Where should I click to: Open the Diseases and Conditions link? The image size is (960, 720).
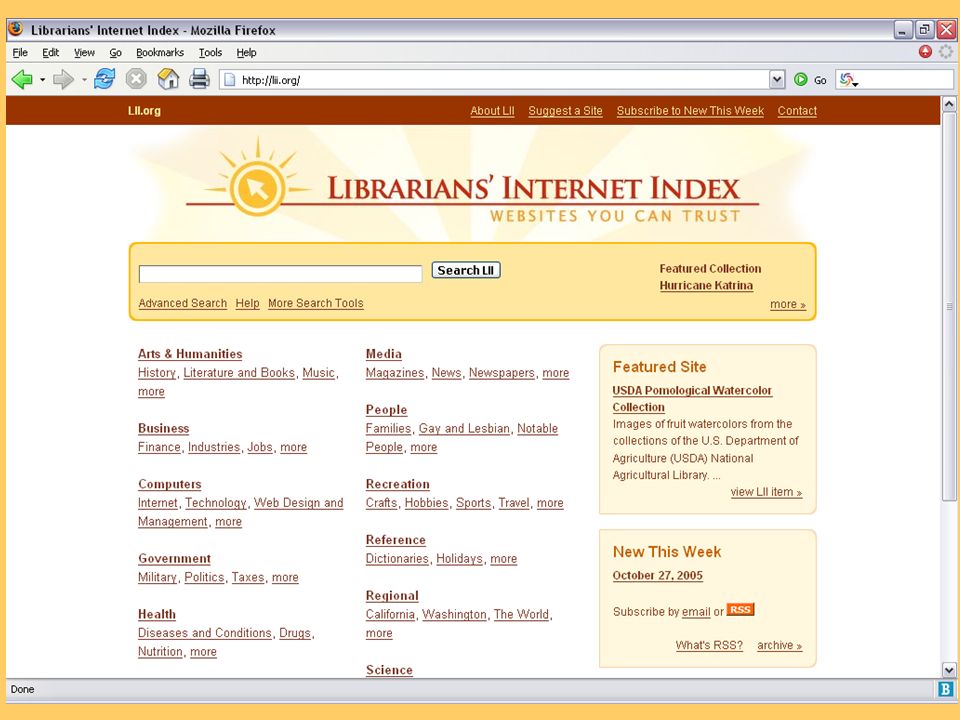[x=204, y=633]
